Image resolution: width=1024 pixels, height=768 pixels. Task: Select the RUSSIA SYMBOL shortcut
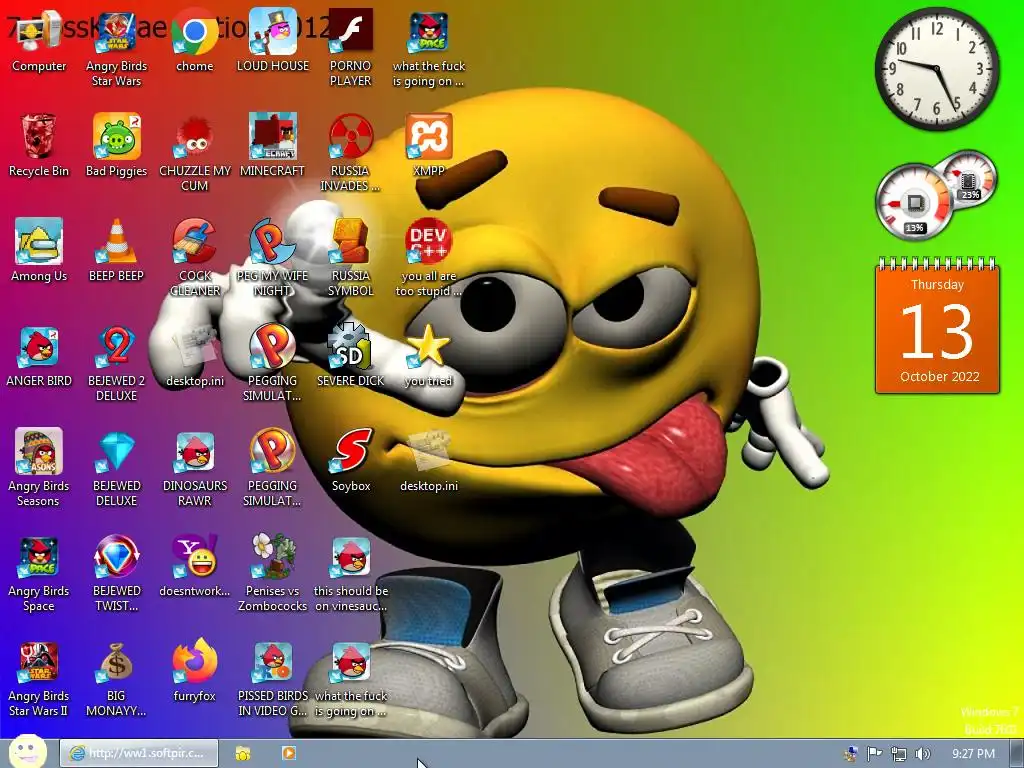pyautogui.click(x=350, y=258)
